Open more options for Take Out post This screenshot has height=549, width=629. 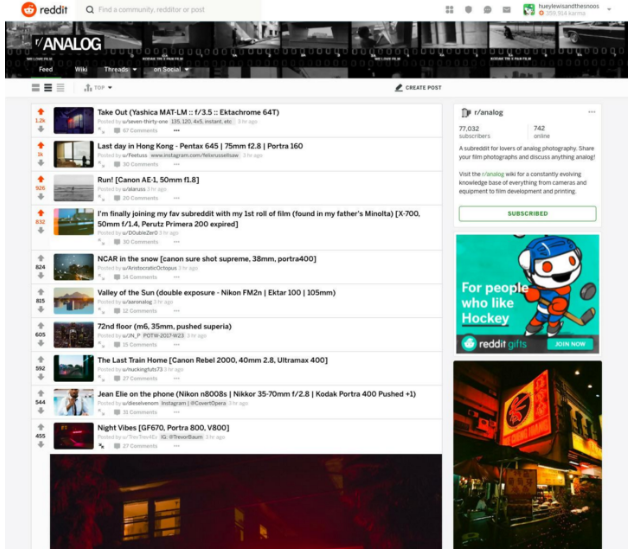coord(177,130)
